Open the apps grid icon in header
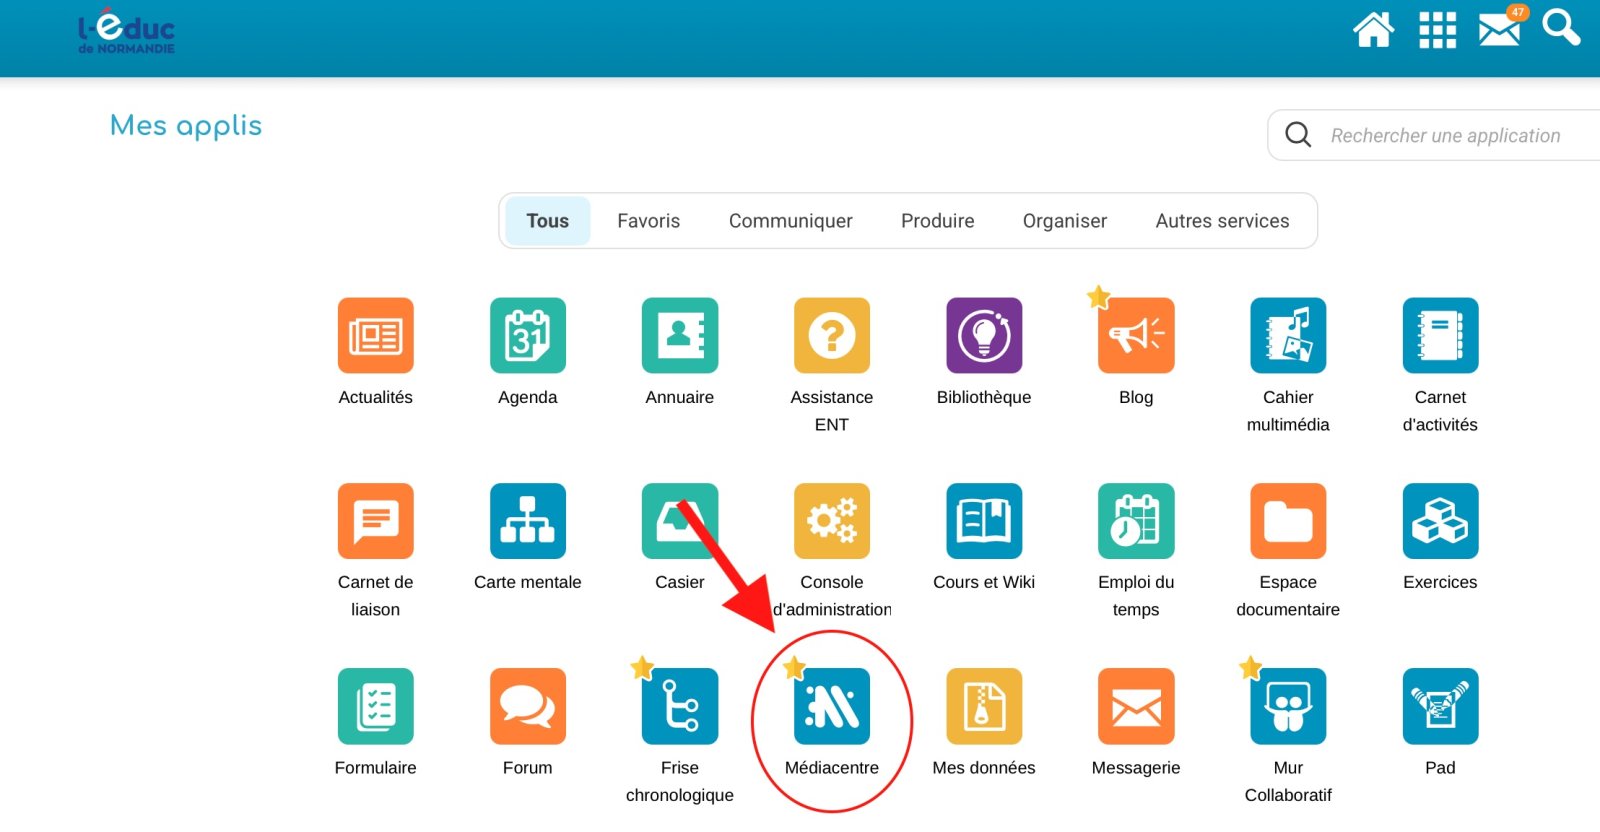 [1437, 30]
